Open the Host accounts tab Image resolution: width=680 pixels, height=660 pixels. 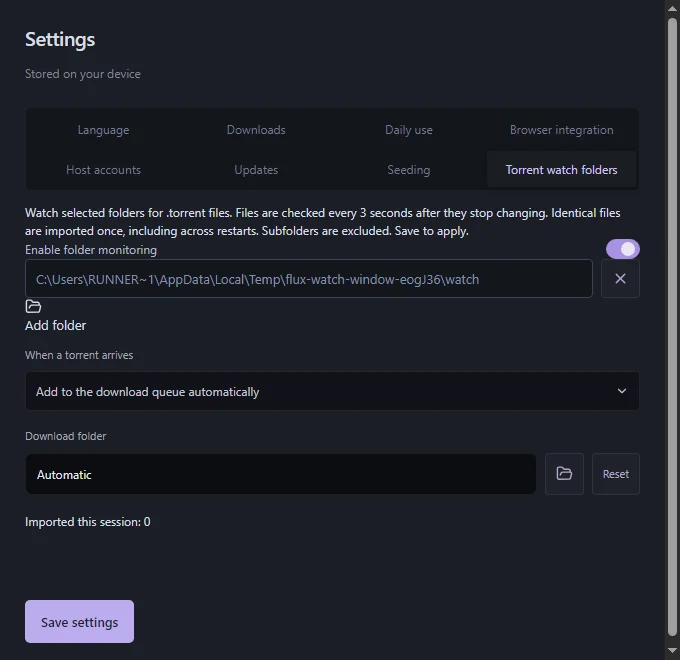click(103, 170)
